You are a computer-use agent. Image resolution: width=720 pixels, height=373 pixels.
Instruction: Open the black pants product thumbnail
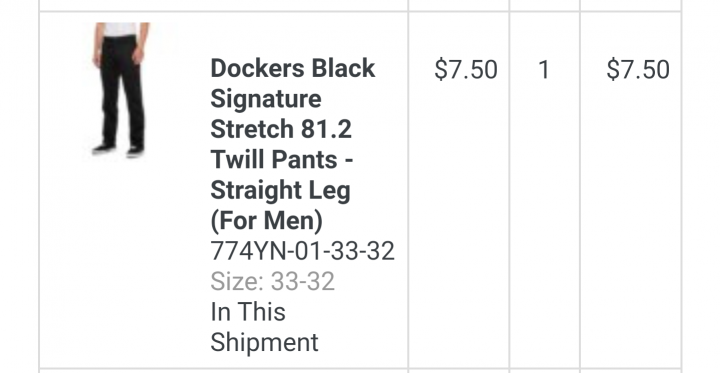(x=121, y=90)
